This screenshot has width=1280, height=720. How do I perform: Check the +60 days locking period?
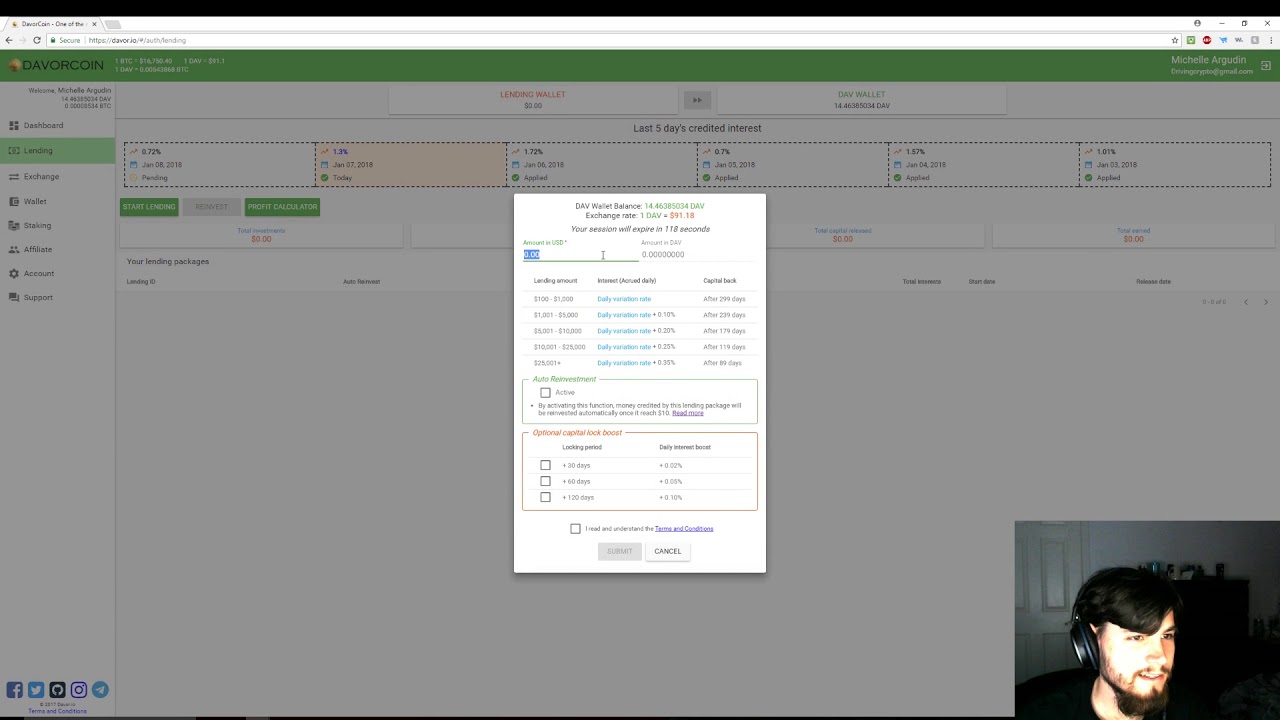(x=545, y=481)
